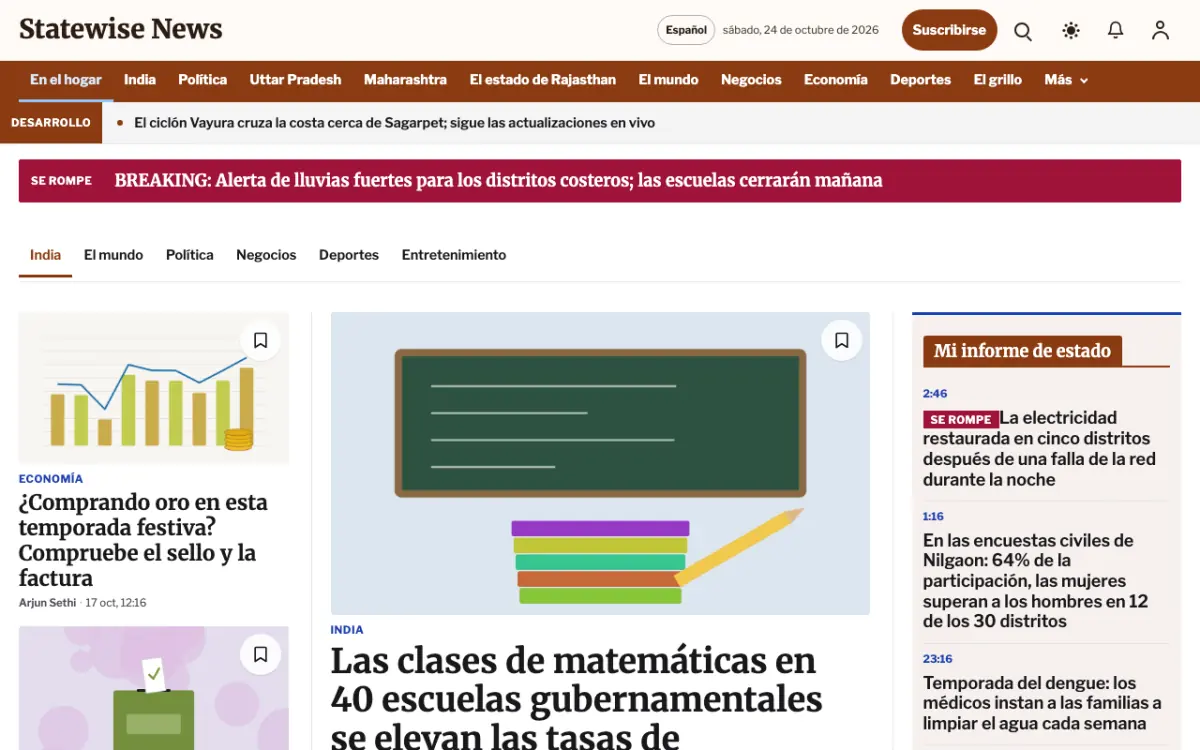Bookmark the ballot box article card

click(x=260, y=655)
